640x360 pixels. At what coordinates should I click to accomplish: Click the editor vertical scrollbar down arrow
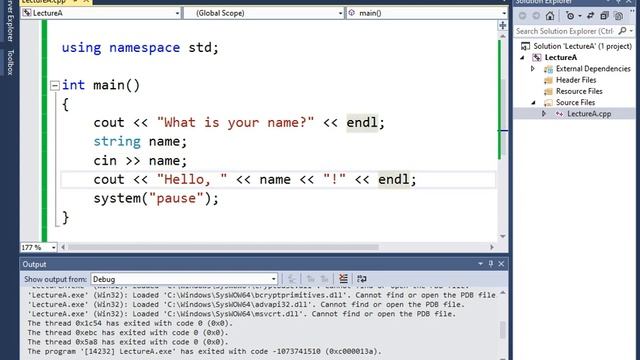[x=503, y=236]
